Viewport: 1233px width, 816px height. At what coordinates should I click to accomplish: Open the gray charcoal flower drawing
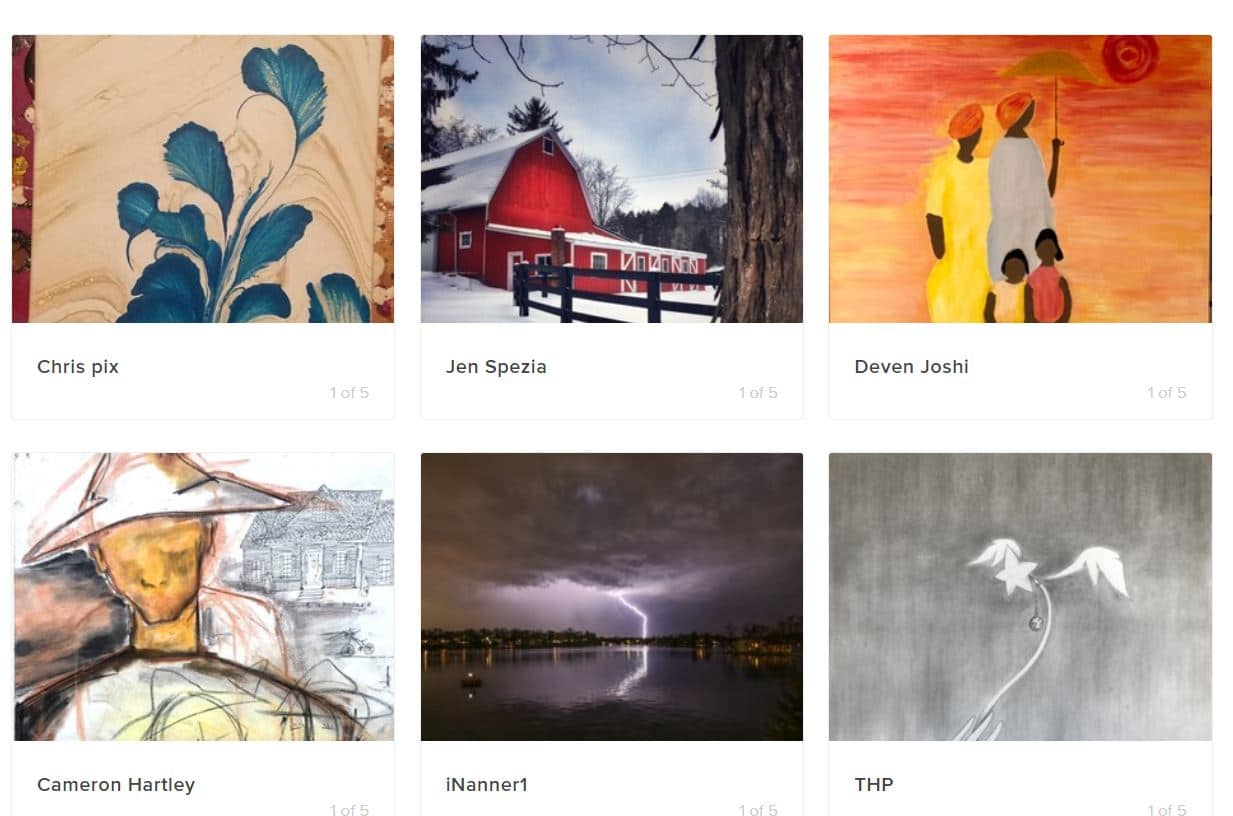tap(1020, 597)
